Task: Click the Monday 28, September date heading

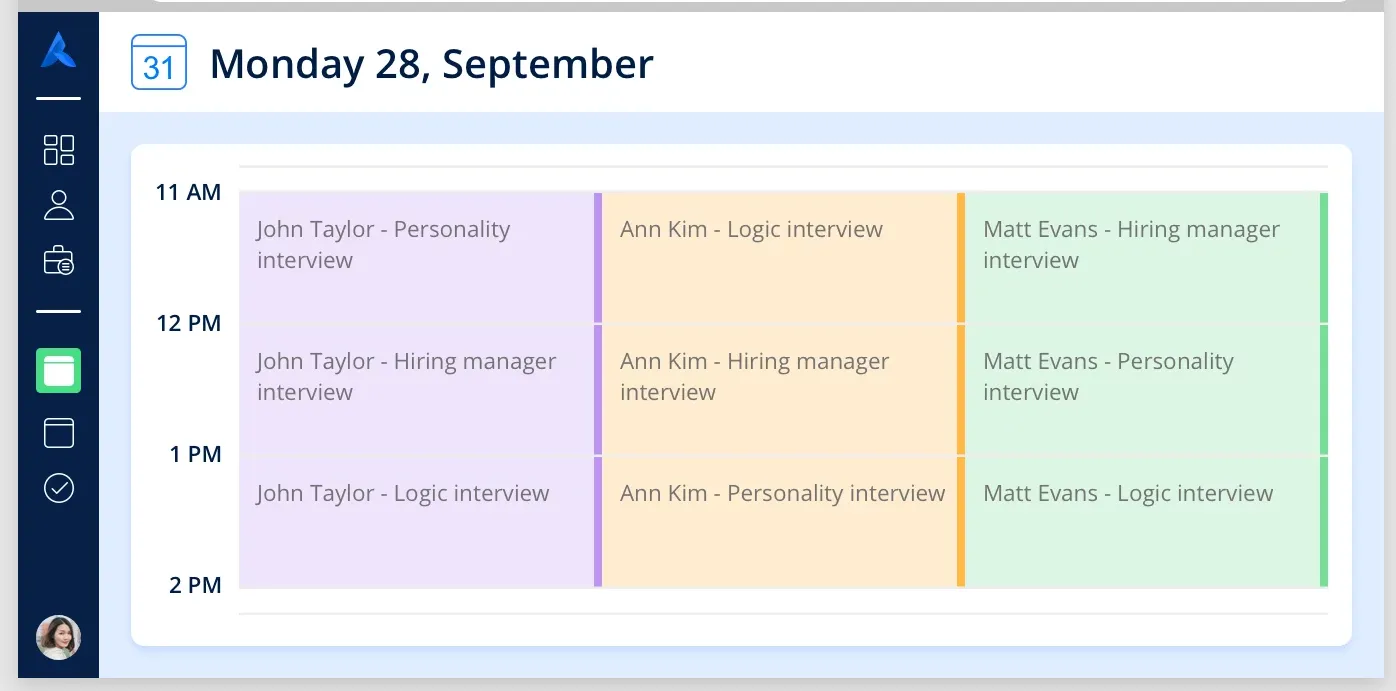Action: [431, 64]
